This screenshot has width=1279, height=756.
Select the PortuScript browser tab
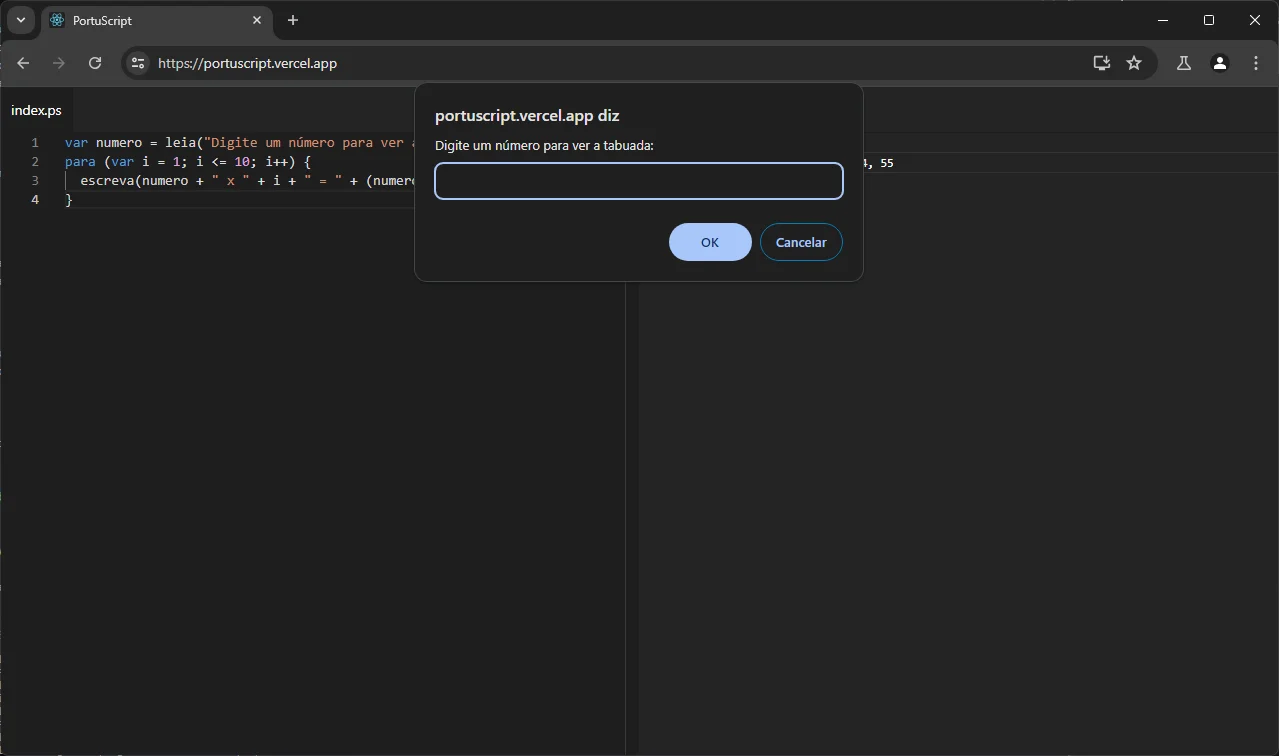pyautogui.click(x=157, y=20)
